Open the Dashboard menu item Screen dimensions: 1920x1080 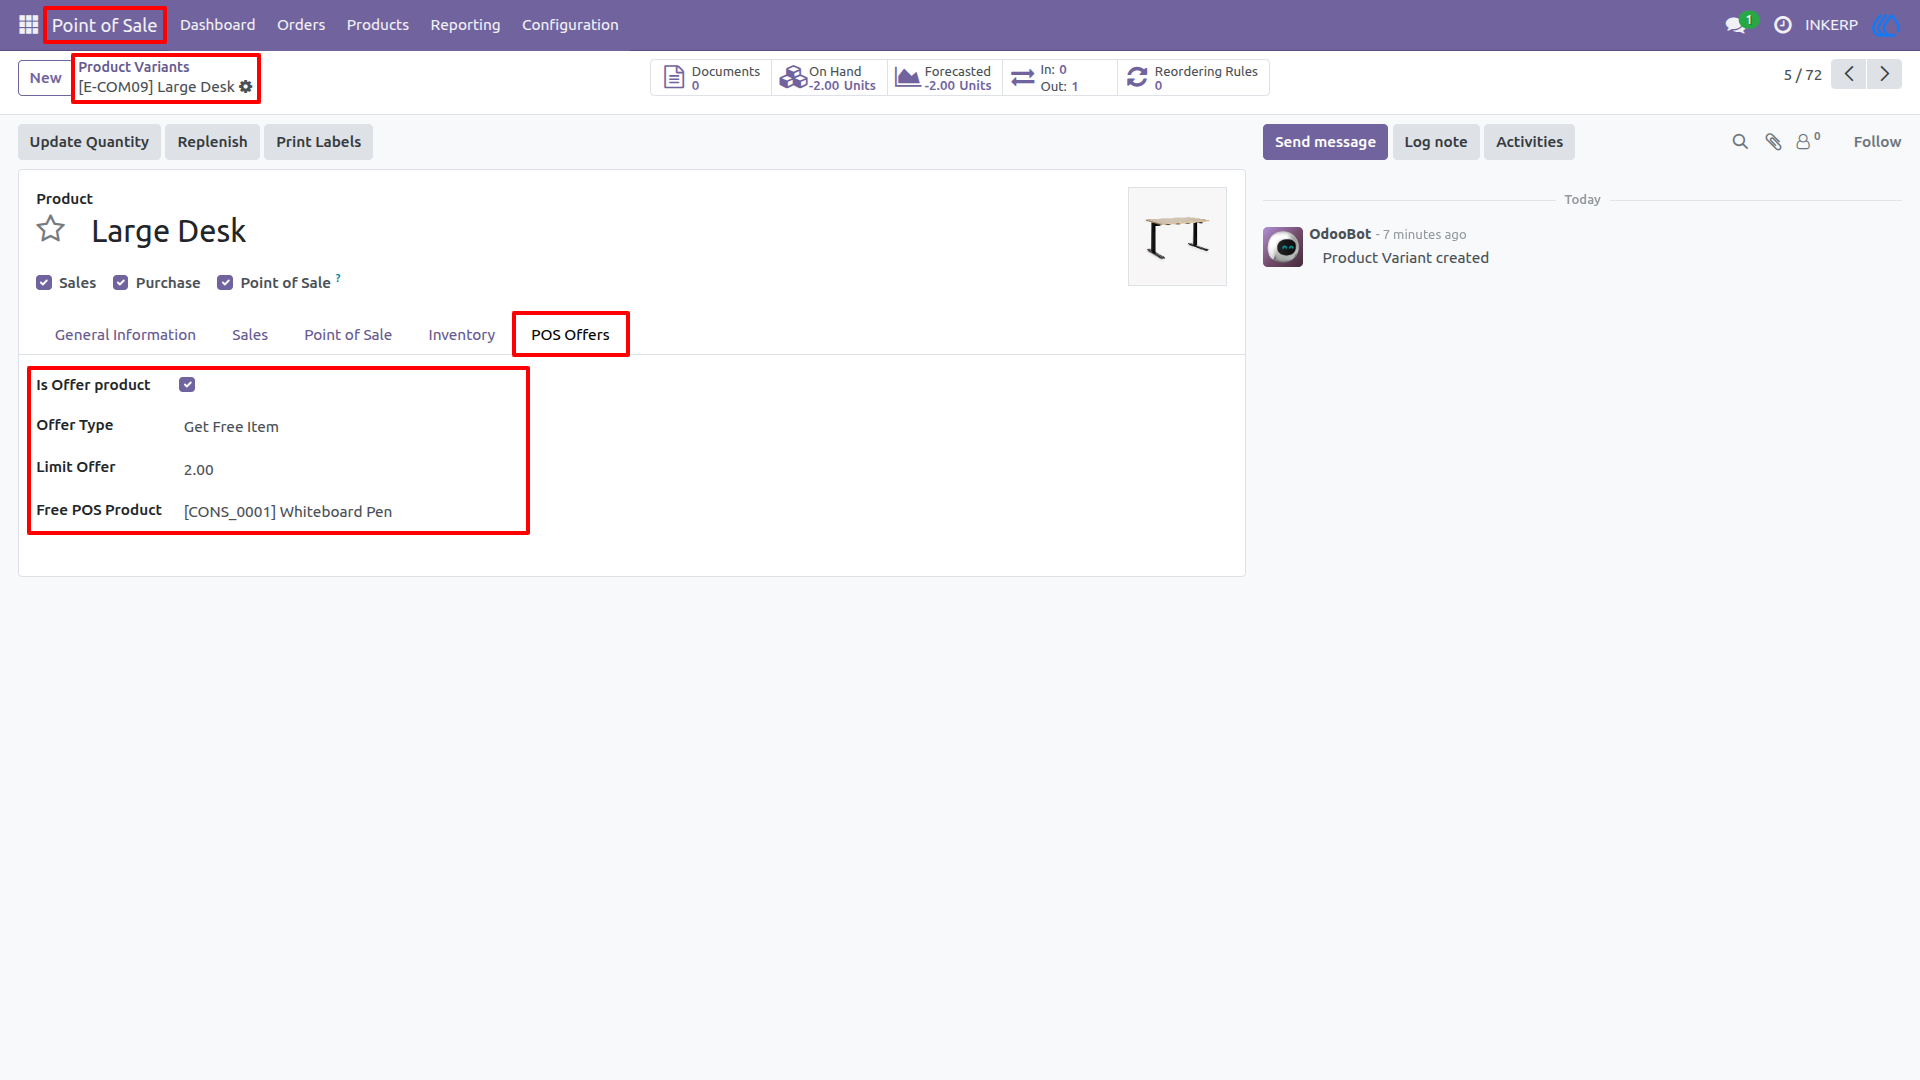coord(217,25)
